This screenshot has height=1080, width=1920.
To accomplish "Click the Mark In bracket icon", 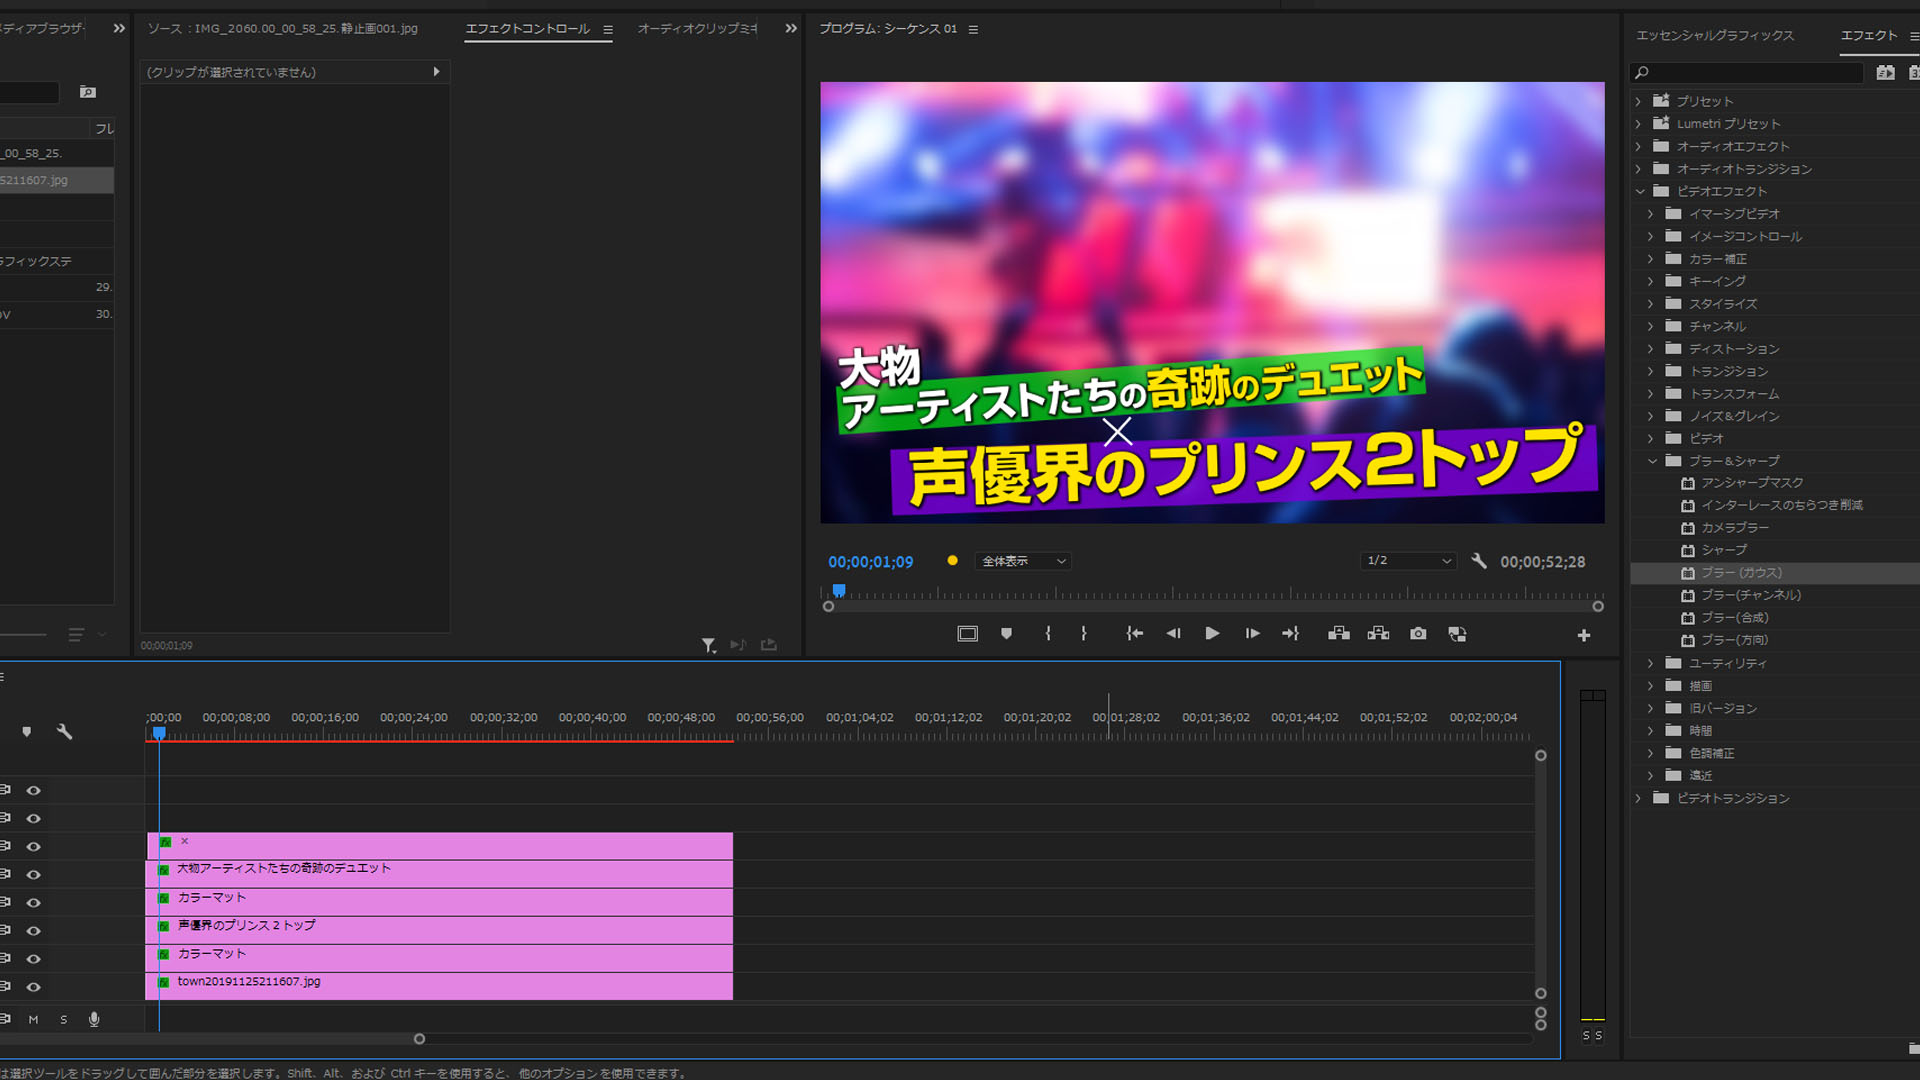I will pyautogui.click(x=1047, y=634).
